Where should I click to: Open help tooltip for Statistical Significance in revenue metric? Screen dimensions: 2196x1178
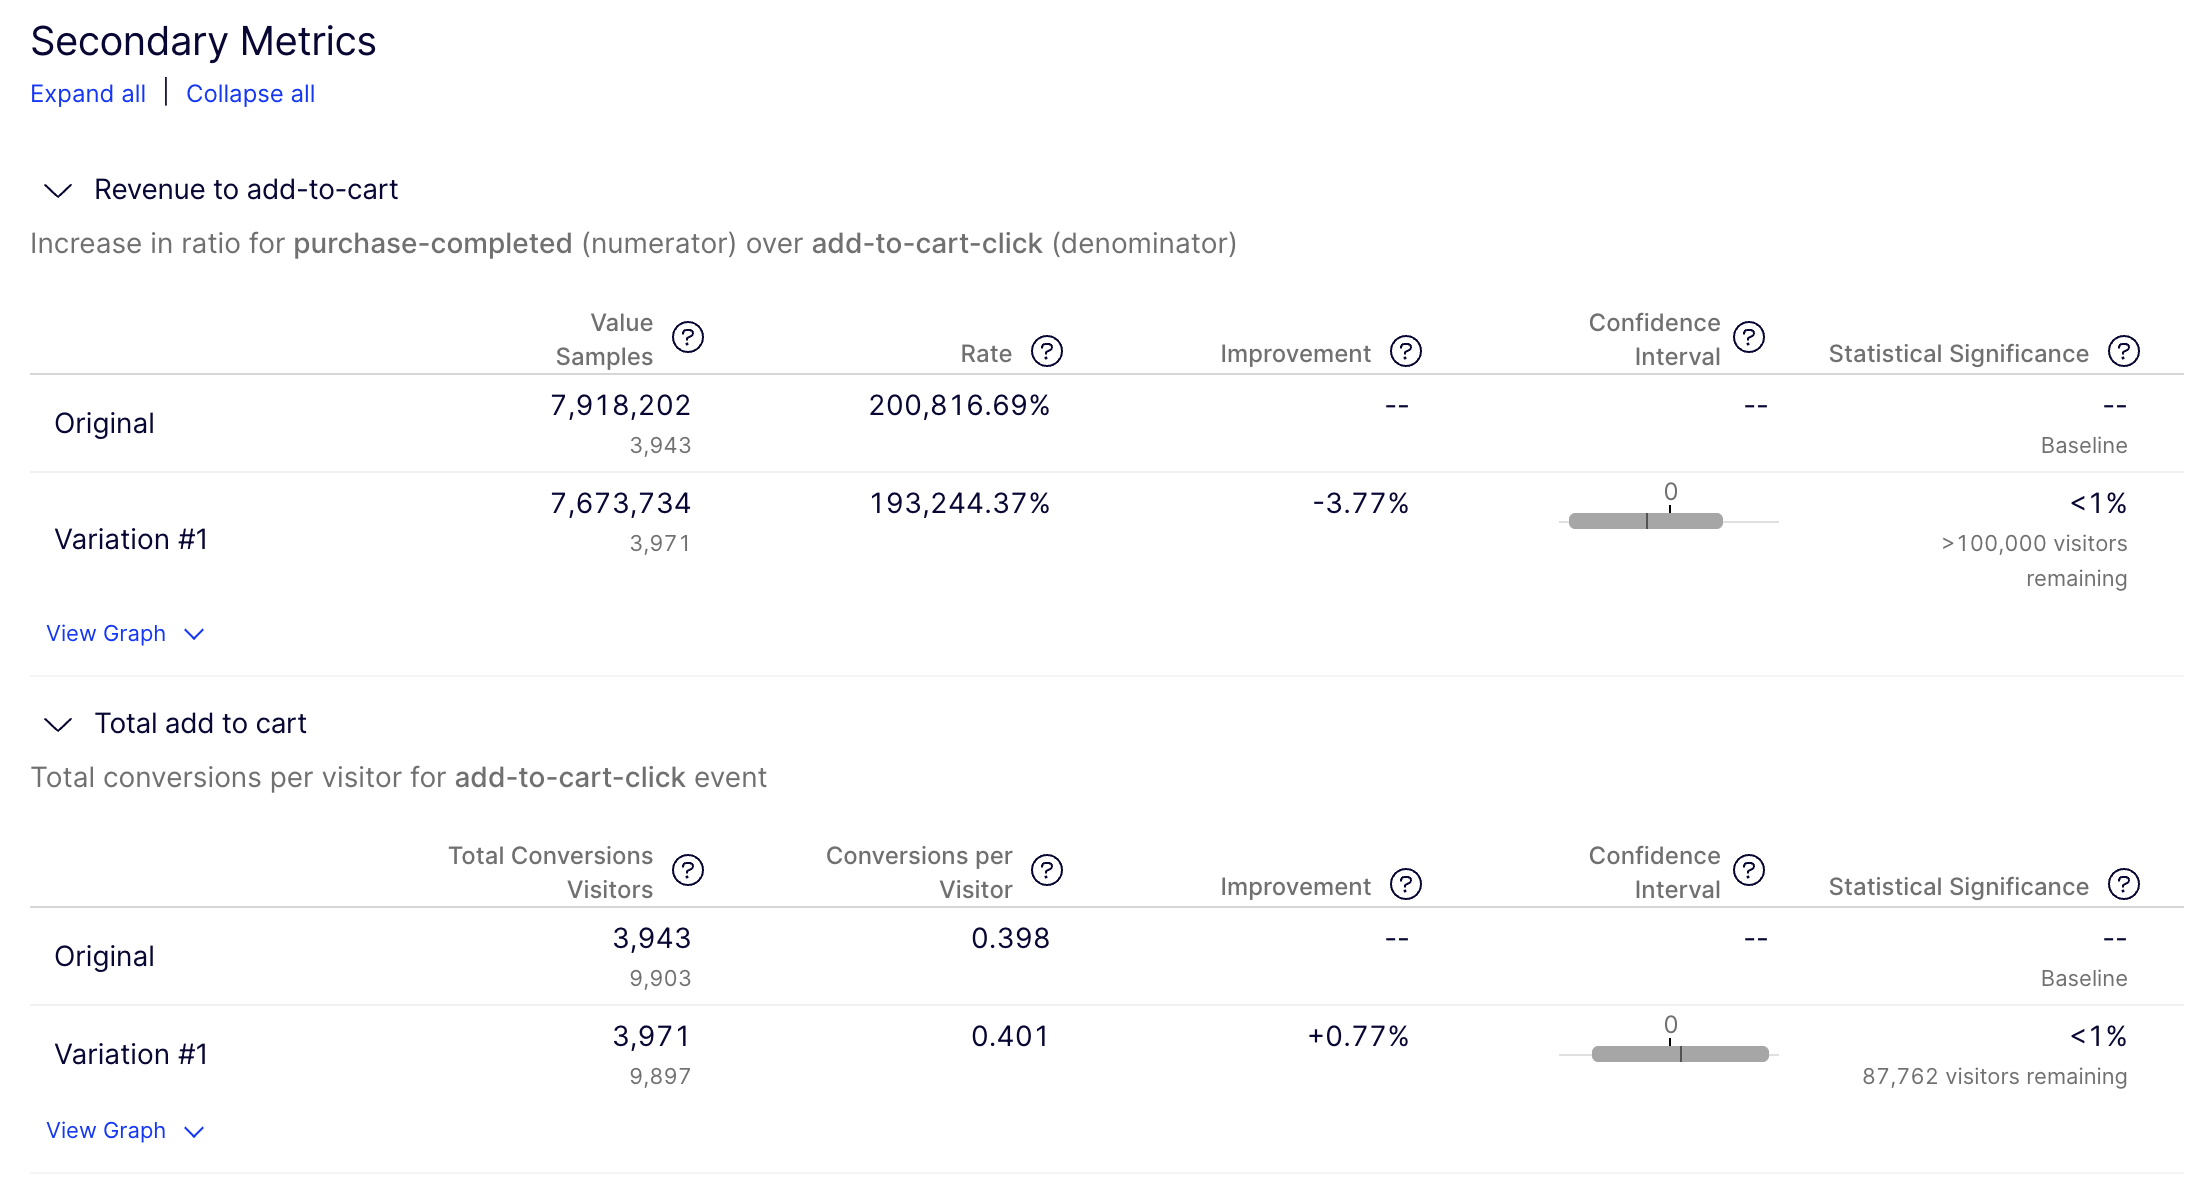click(2126, 351)
